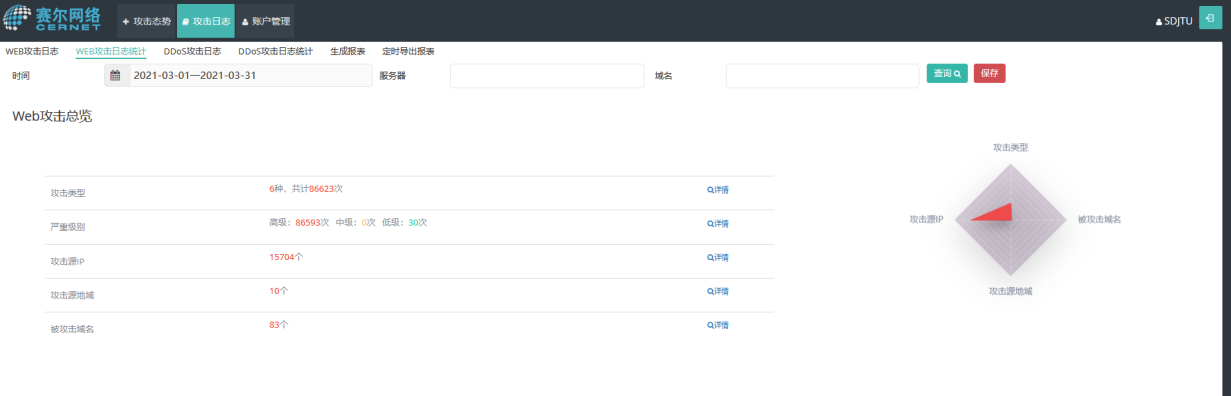Switch to DDoS攻击日志统计 tab

[275, 51]
